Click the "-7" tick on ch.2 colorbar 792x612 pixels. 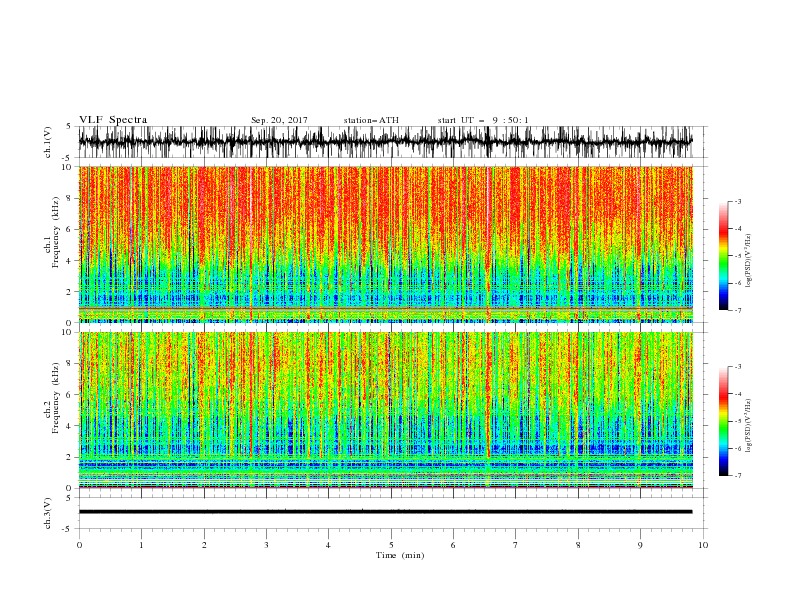pos(737,476)
